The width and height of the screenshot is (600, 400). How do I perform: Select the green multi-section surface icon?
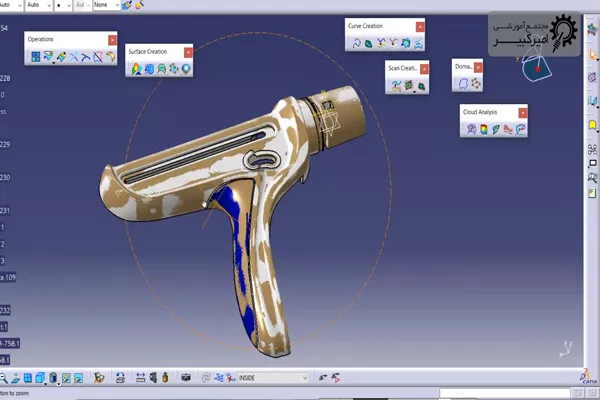coord(161,69)
